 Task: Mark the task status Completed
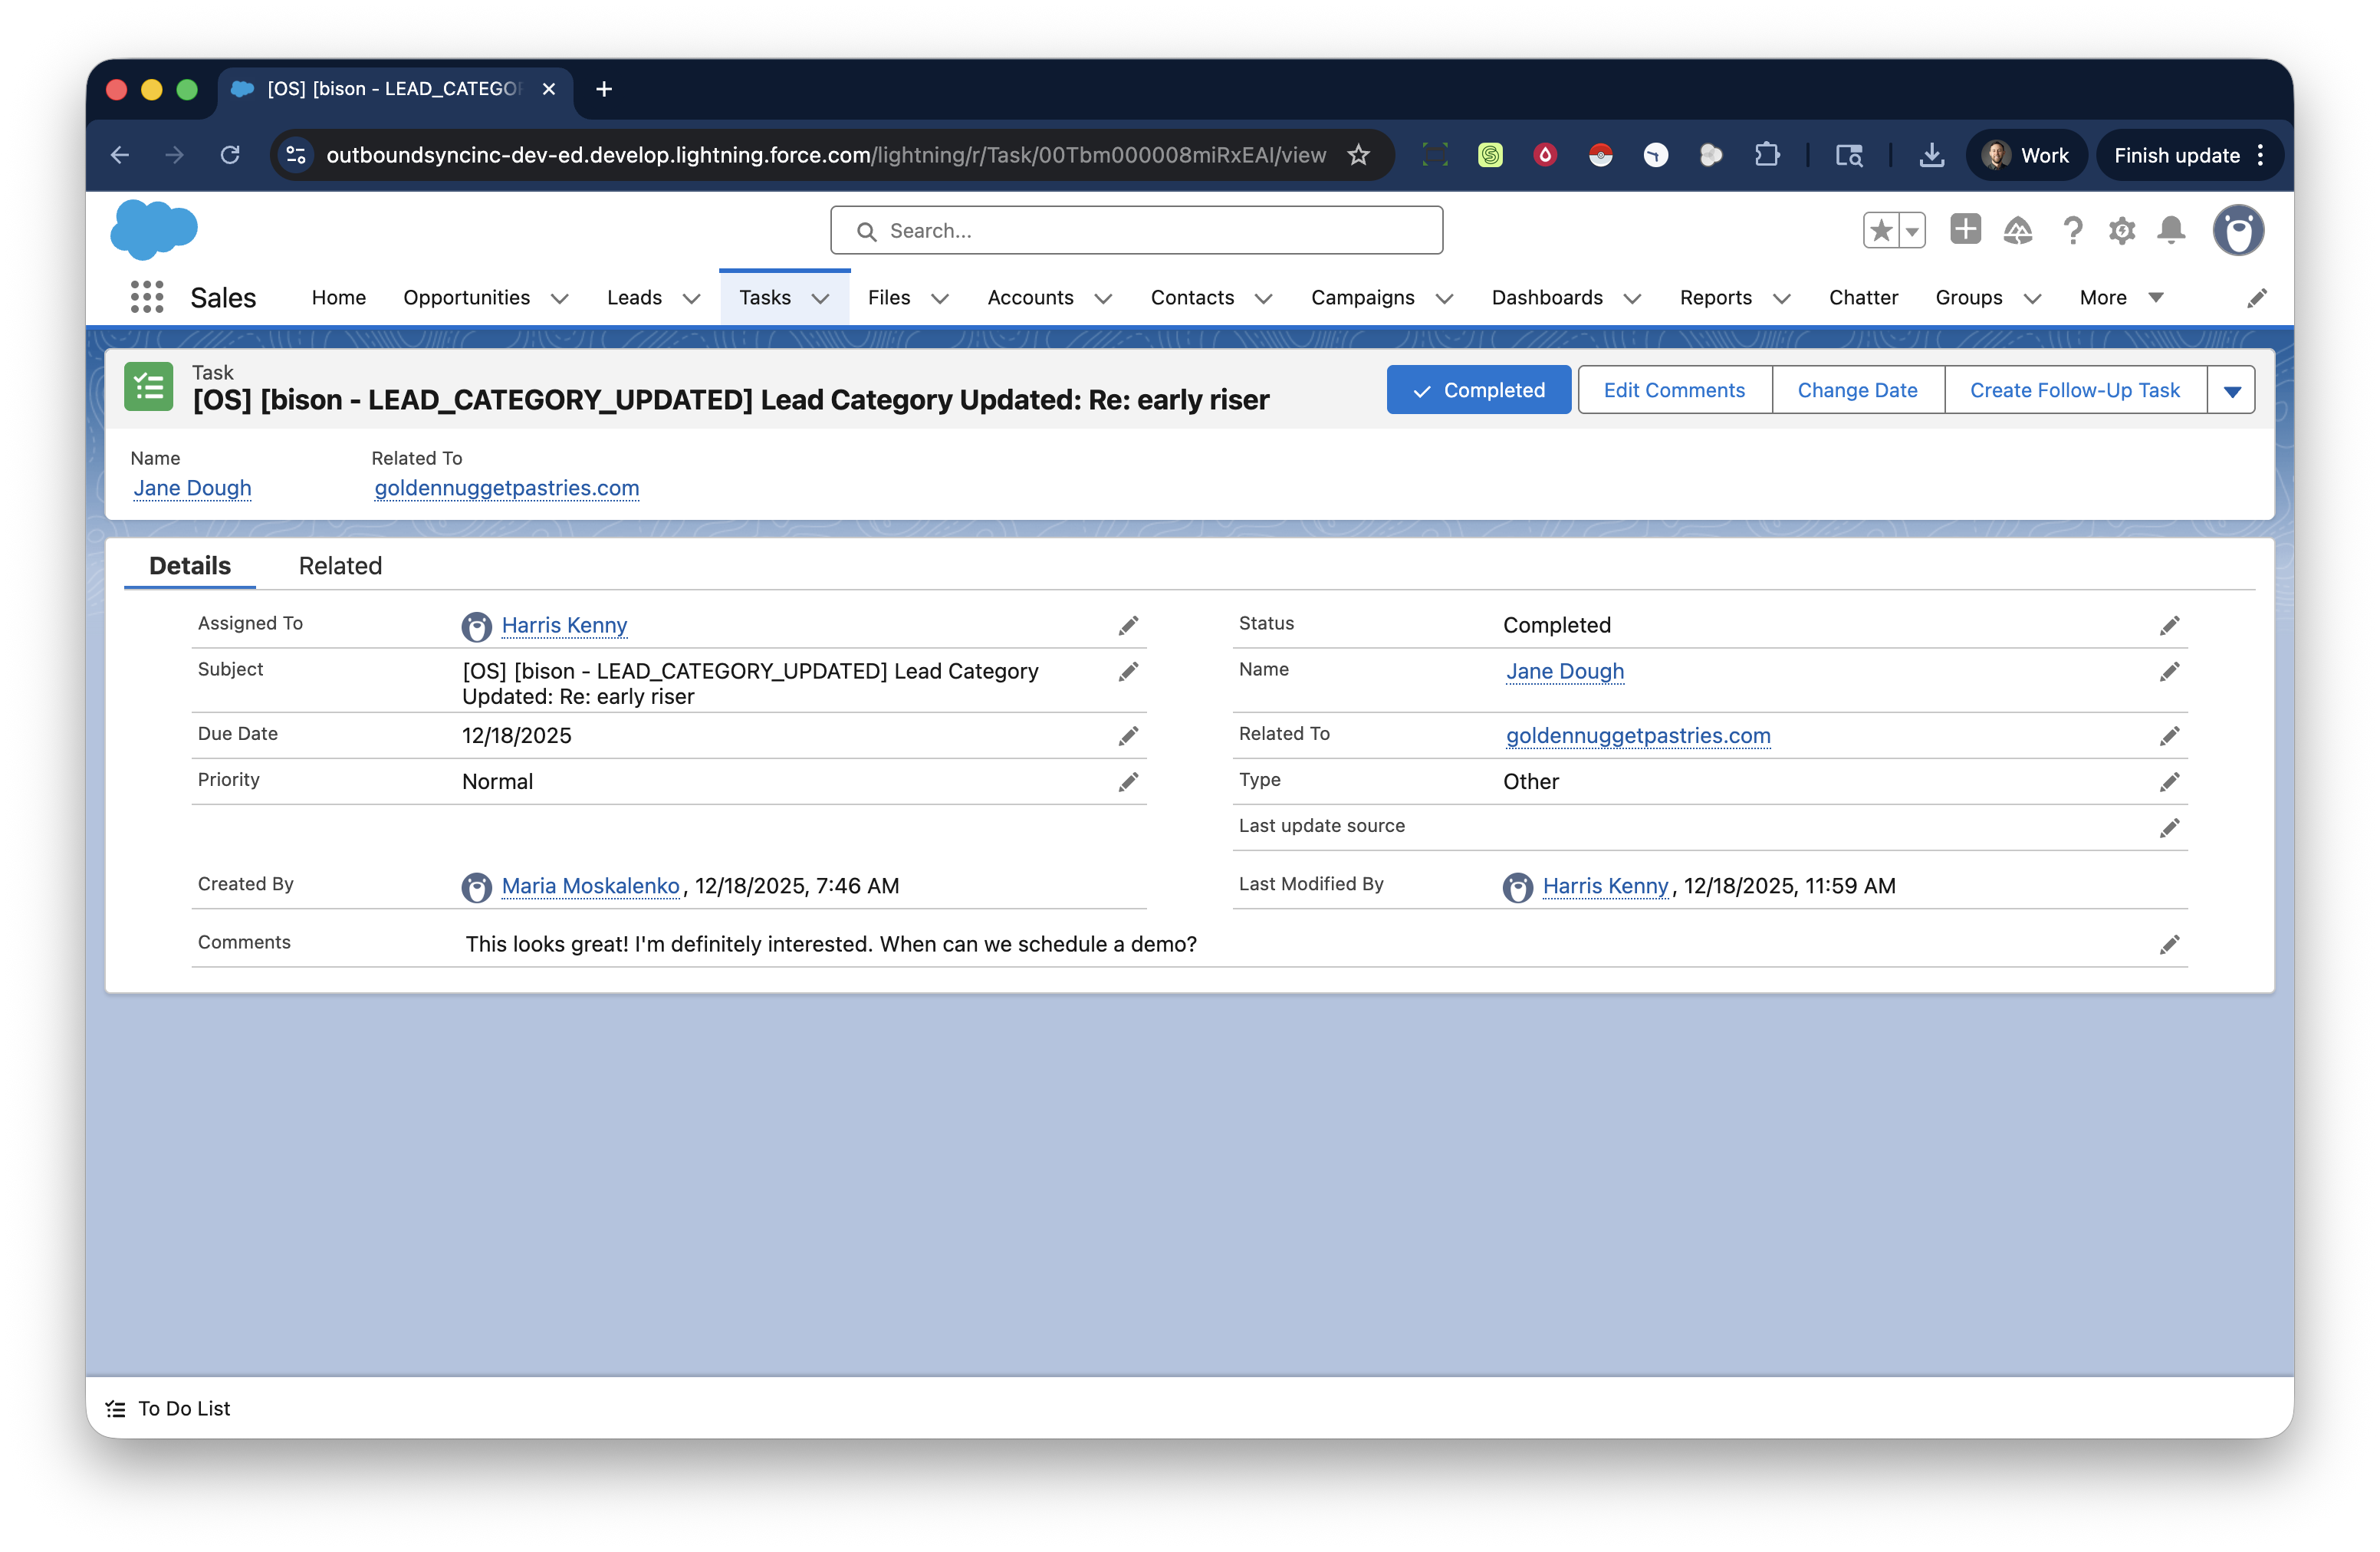click(x=1478, y=390)
